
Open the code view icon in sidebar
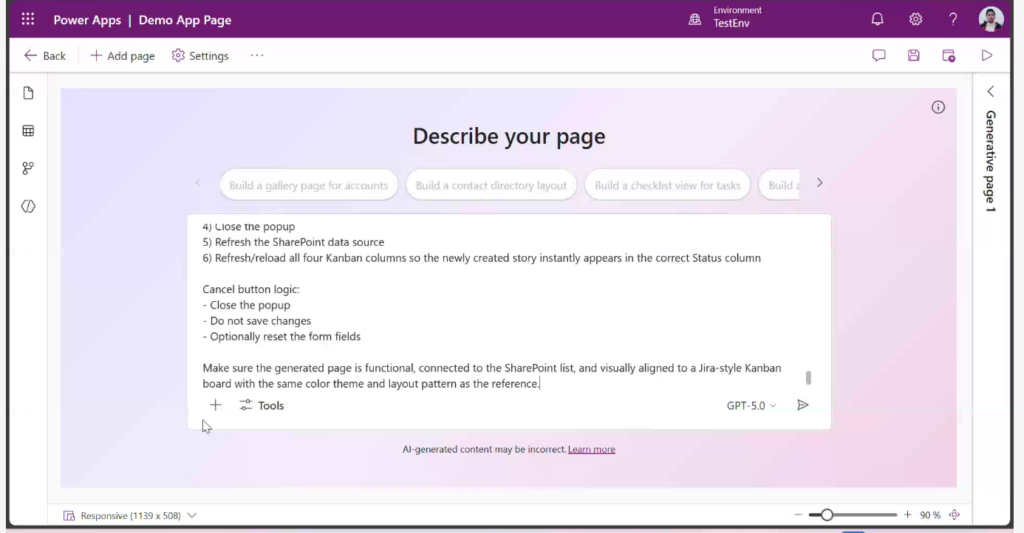click(28, 206)
